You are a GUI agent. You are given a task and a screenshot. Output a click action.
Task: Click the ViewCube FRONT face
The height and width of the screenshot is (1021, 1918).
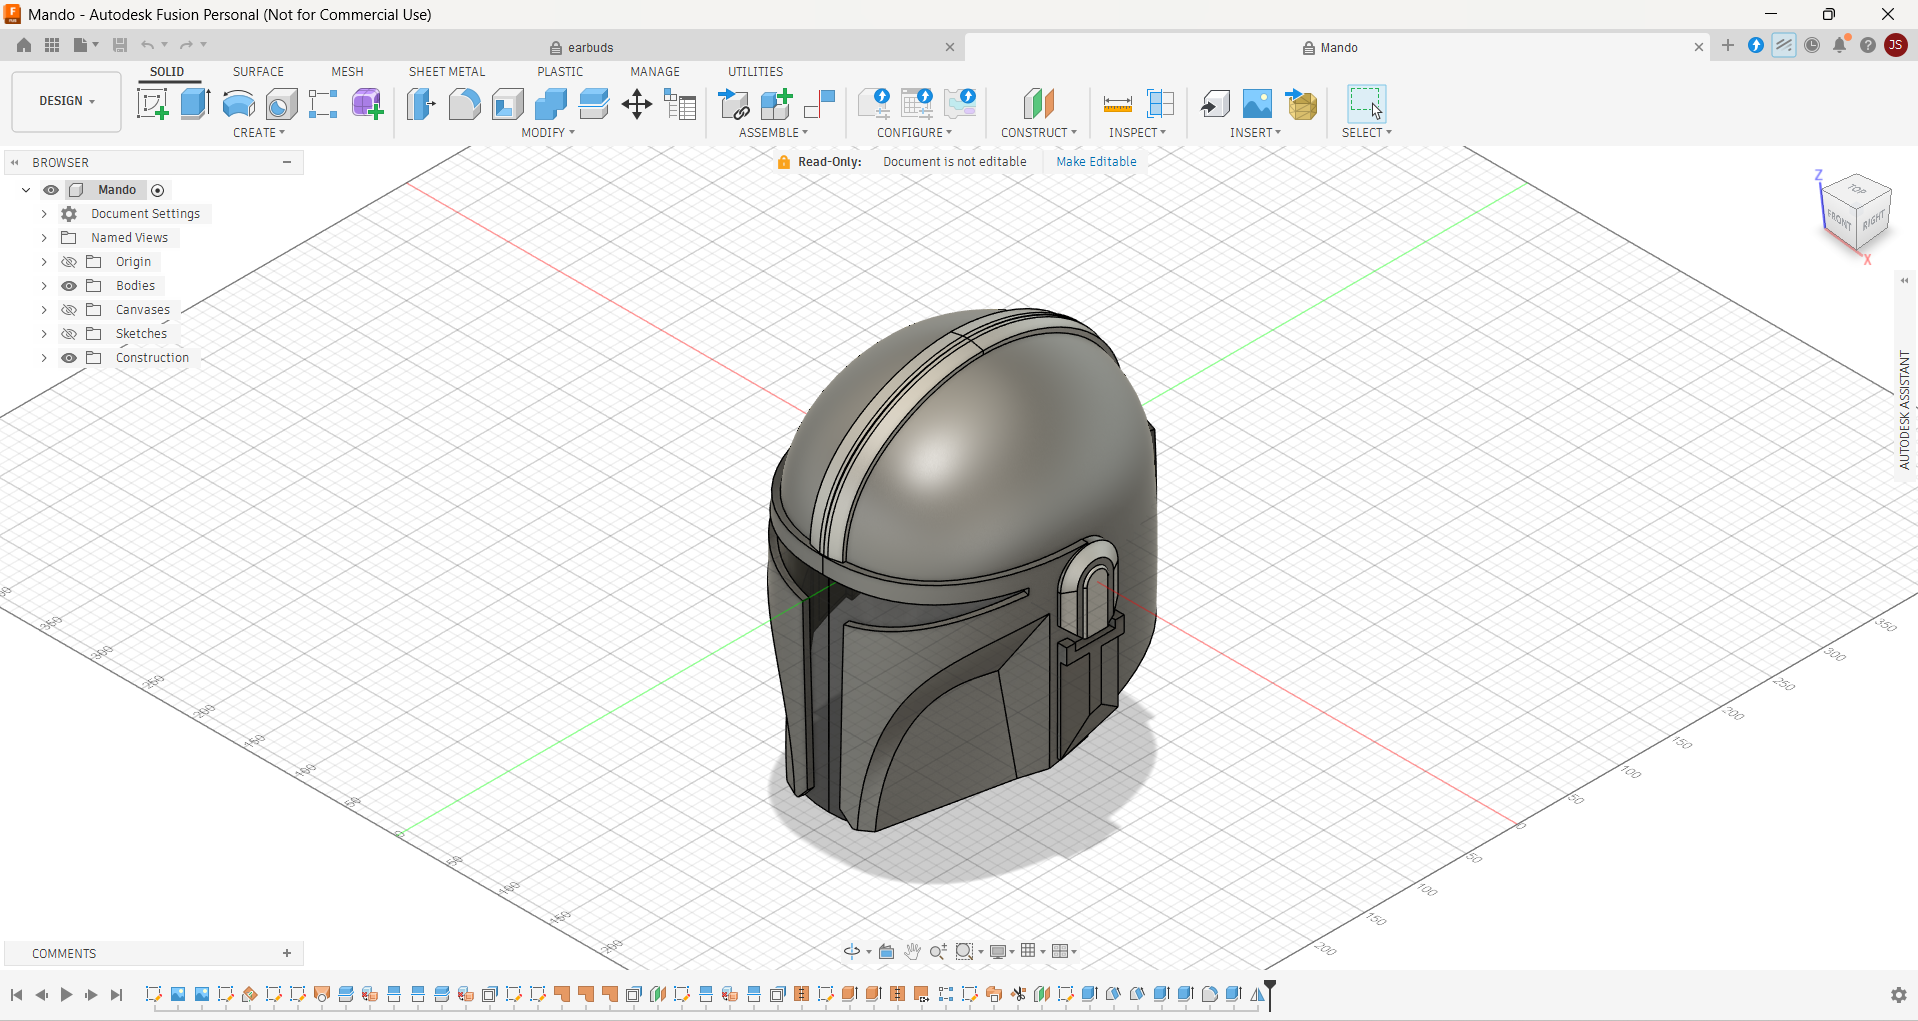[1839, 220]
